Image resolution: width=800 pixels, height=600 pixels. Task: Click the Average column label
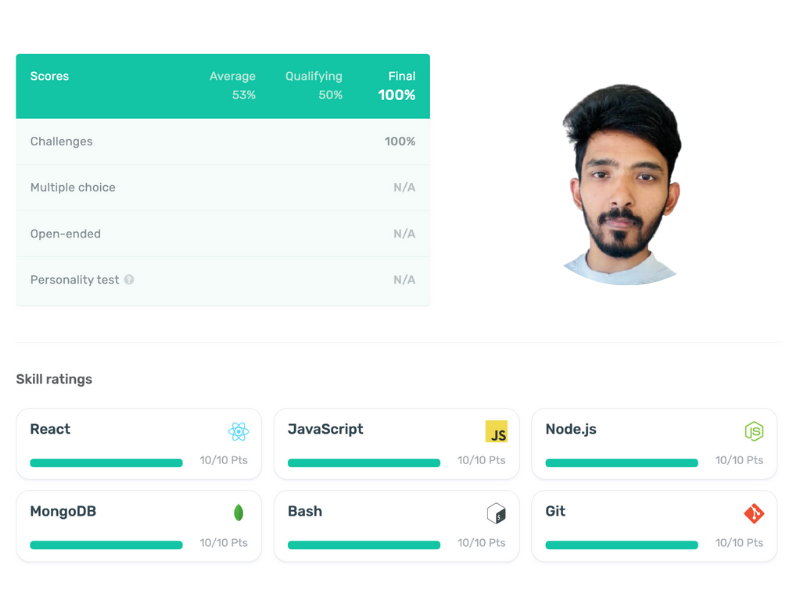(232, 76)
